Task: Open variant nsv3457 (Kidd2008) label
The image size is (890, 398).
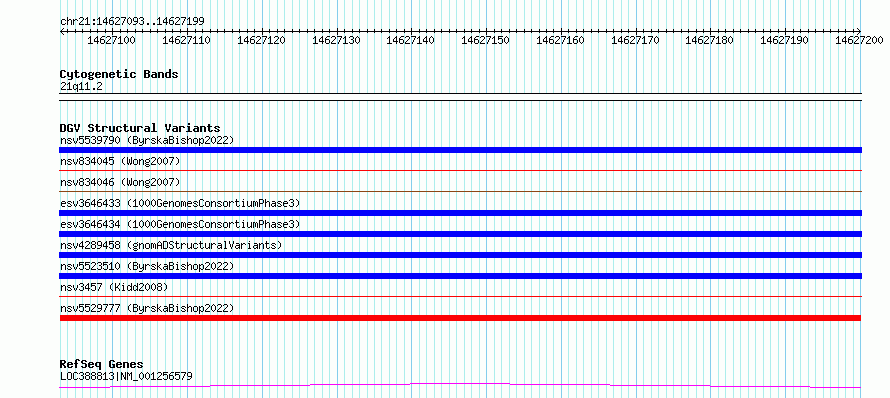Action: click(114, 287)
